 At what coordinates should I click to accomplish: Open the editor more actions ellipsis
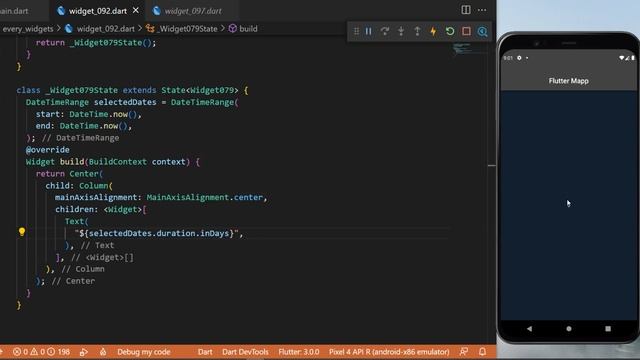(482, 10)
